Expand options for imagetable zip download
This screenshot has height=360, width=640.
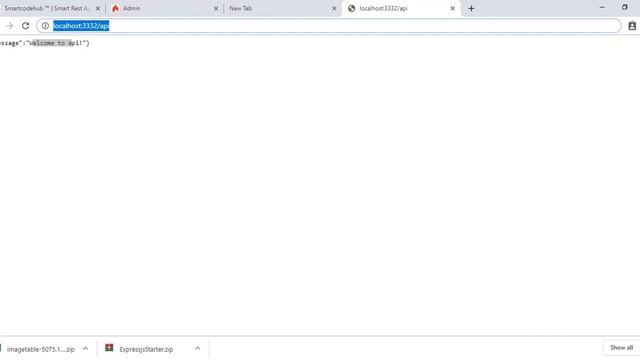pyautogui.click(x=85, y=349)
